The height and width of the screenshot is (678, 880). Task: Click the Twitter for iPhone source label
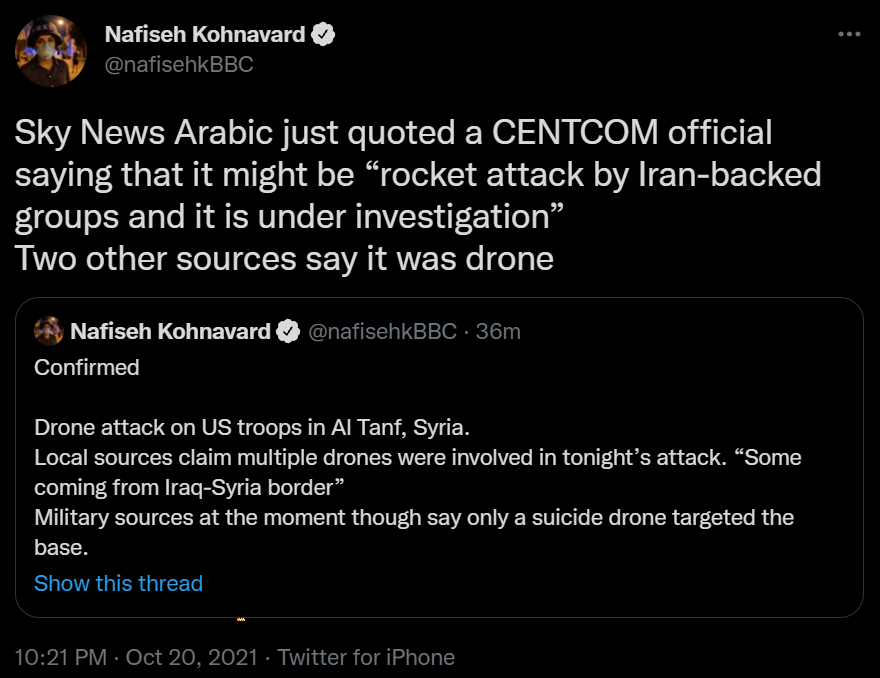pos(366,657)
